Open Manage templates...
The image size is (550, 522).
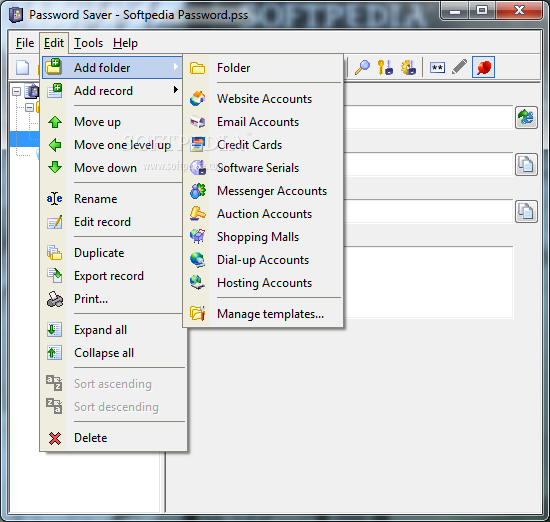pyautogui.click(x=263, y=314)
